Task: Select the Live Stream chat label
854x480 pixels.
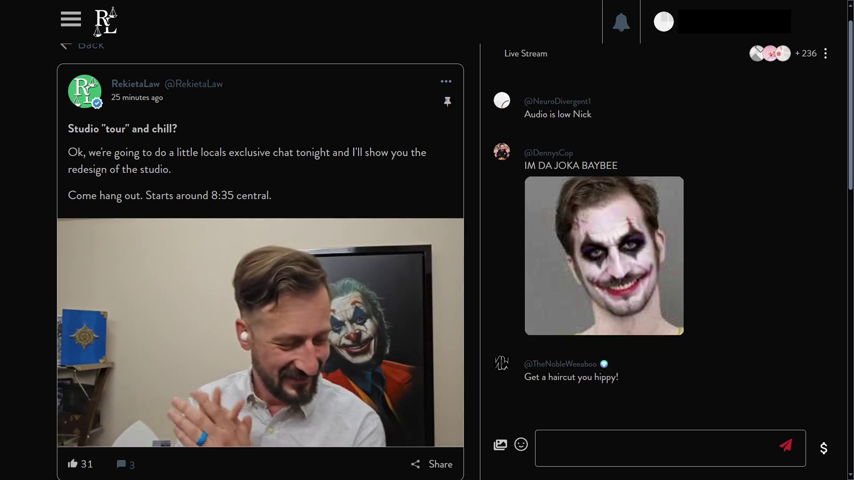Action: [x=526, y=53]
